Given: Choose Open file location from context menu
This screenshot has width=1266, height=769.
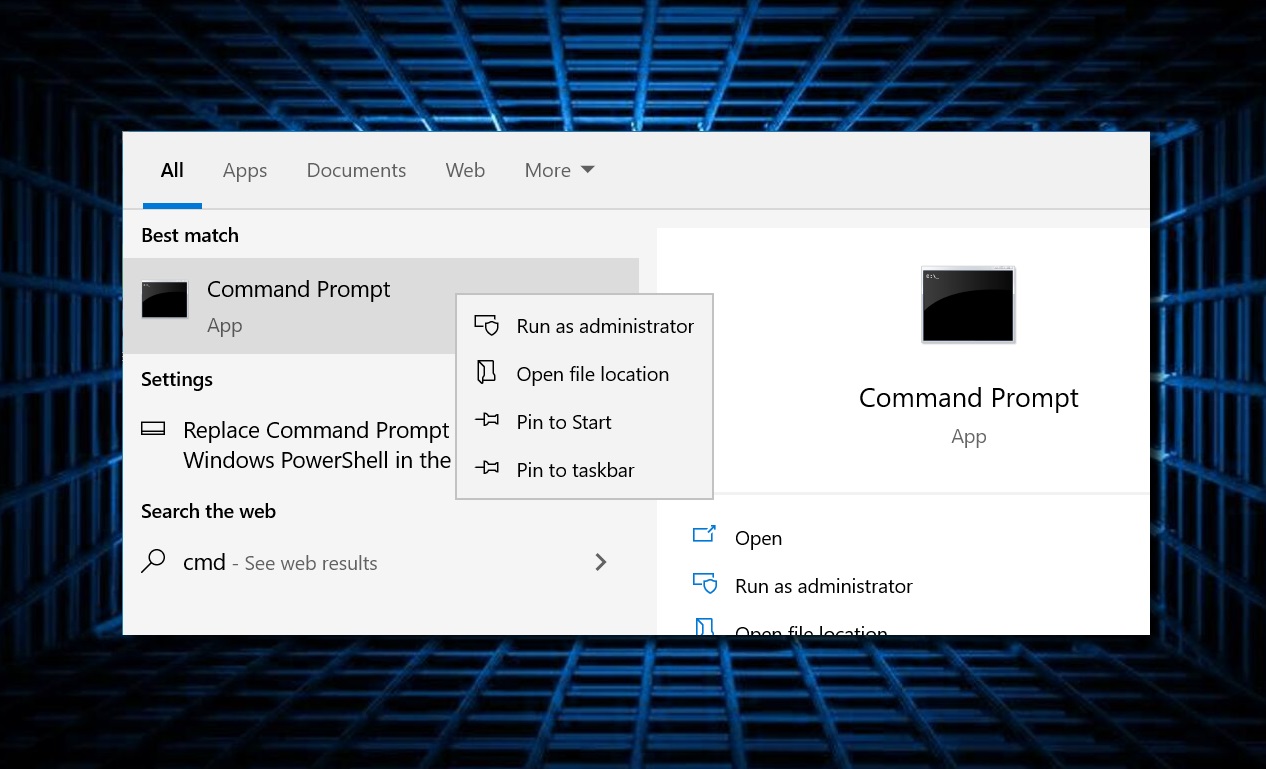Looking at the screenshot, I should (x=584, y=374).
